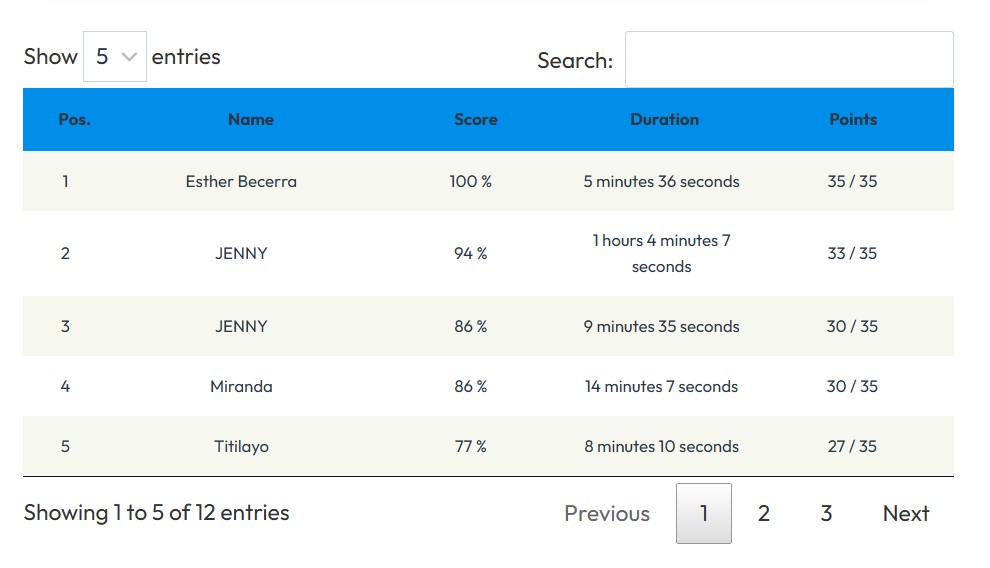Click the 27 / 35 points value
Viewport: 990px width, 568px height.
click(x=852, y=446)
